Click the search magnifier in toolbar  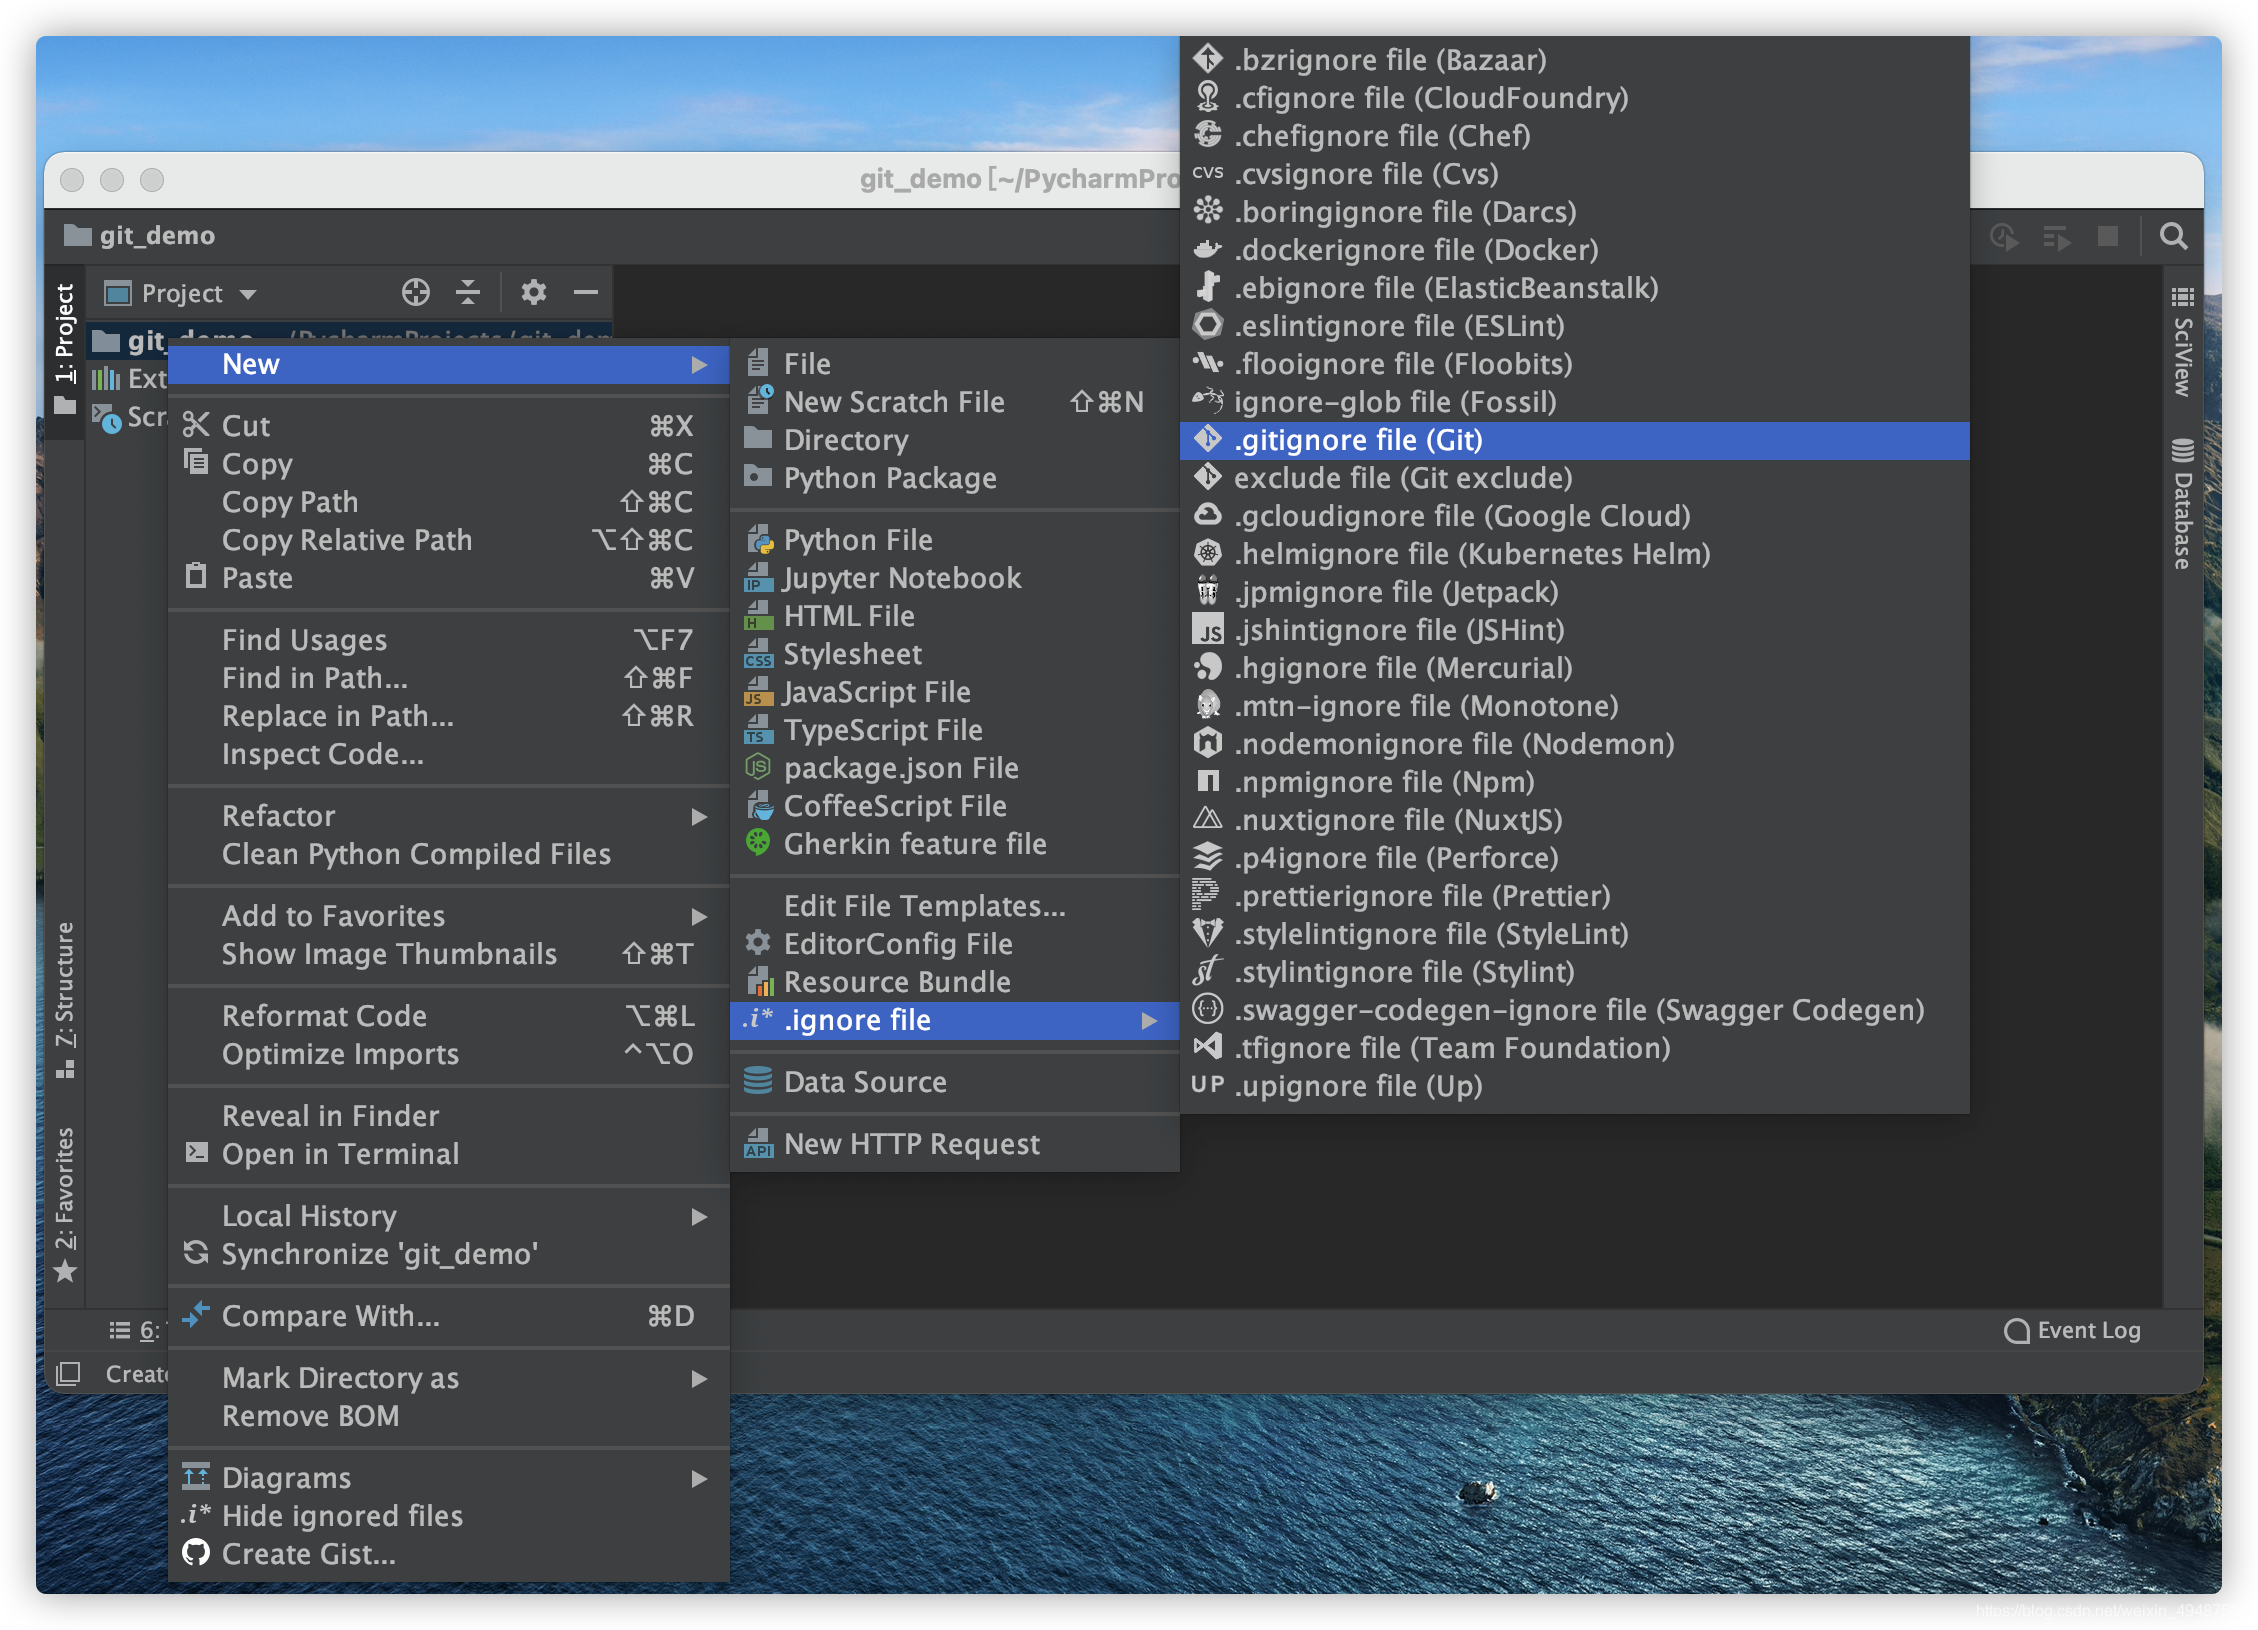(x=2174, y=237)
